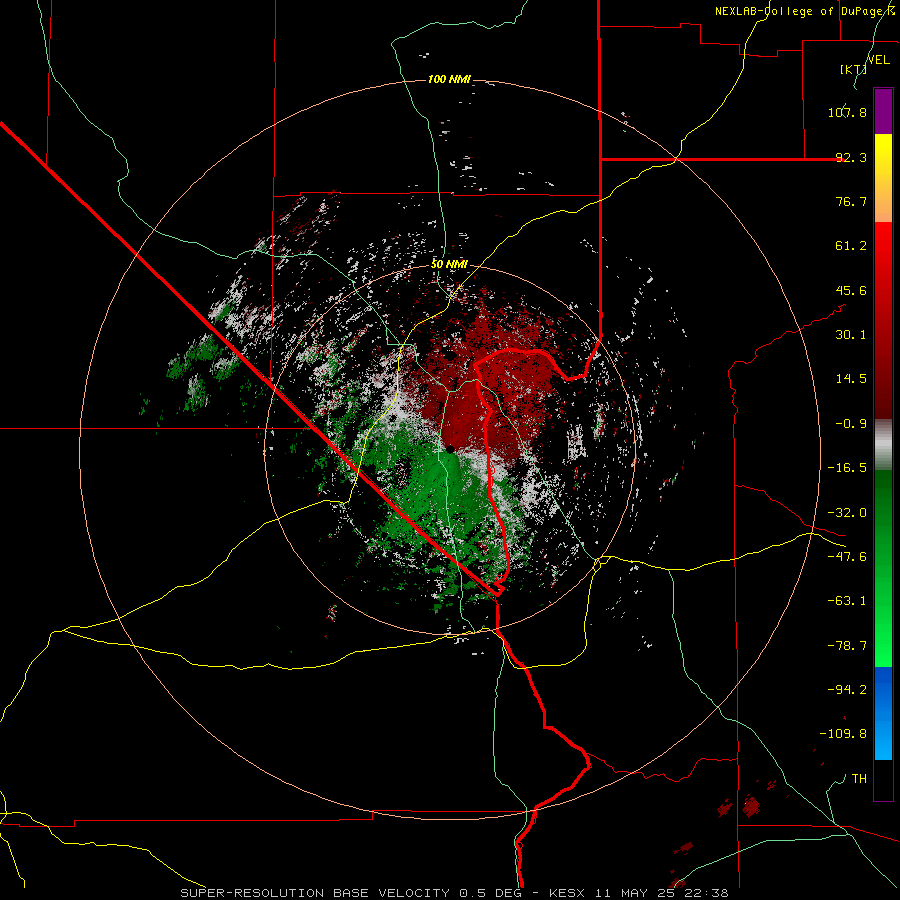Select the gray segment near -0.9
The width and height of the screenshot is (900, 900).
[x=883, y=444]
